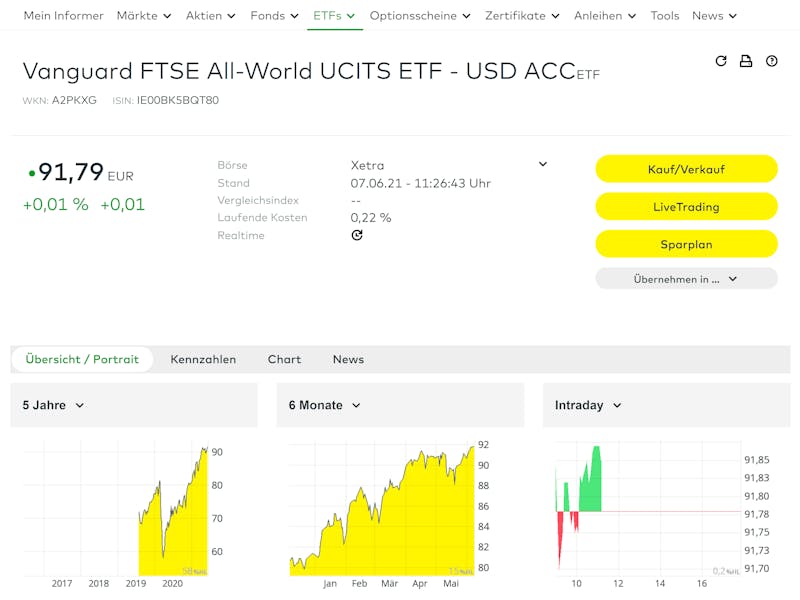Open Tools in the navigation
This screenshot has height=600, width=800.
665,16
